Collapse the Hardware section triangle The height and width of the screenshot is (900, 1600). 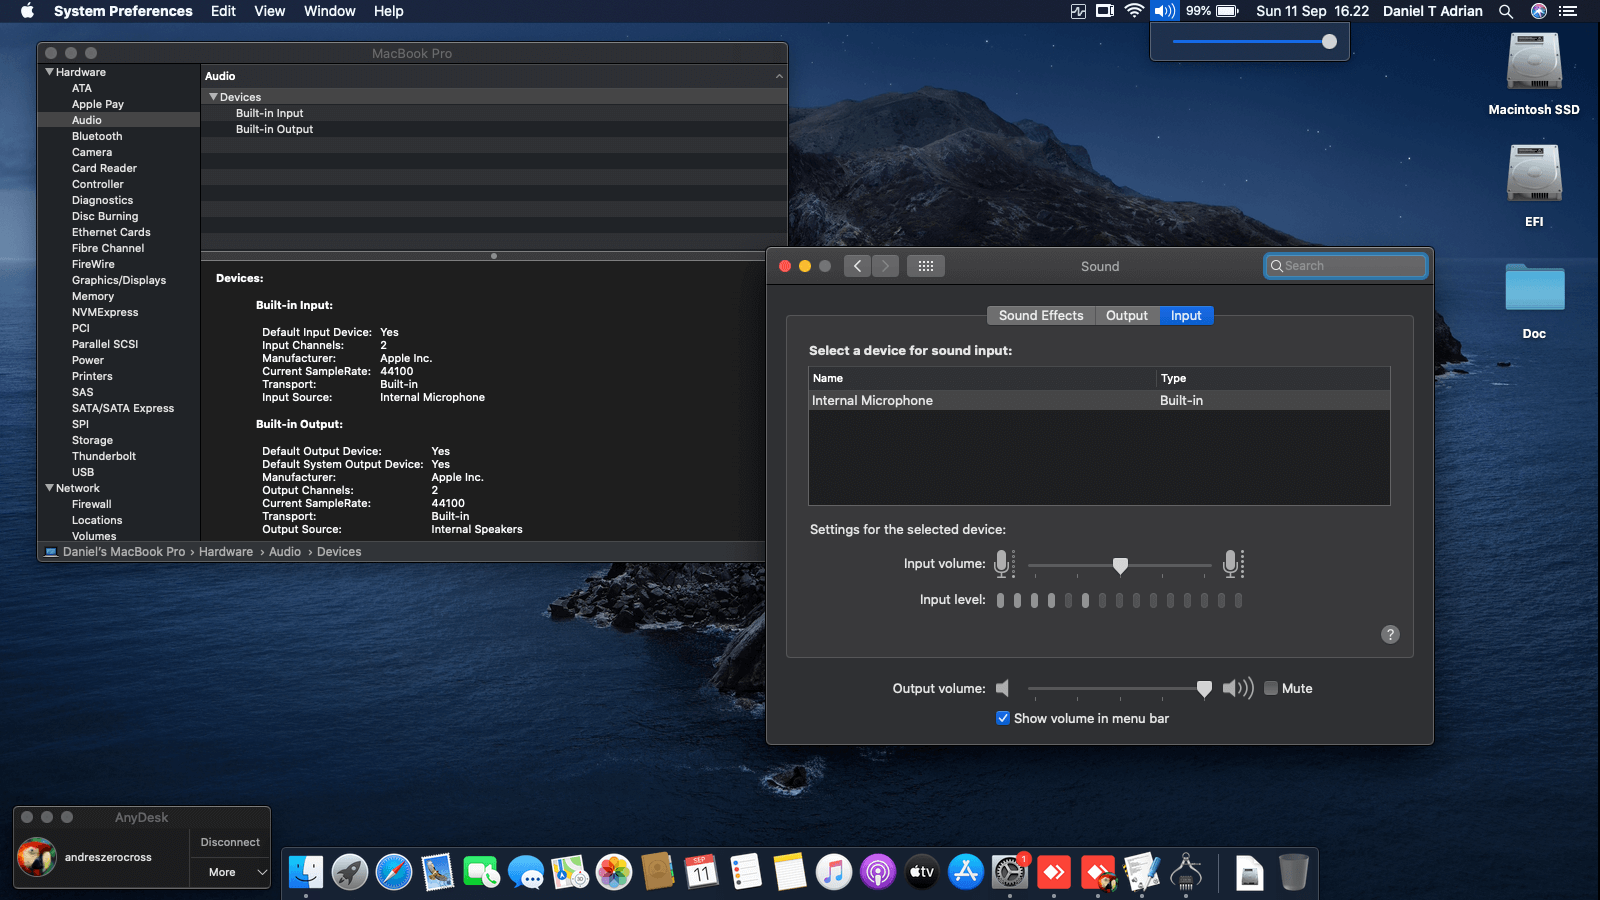(x=49, y=72)
